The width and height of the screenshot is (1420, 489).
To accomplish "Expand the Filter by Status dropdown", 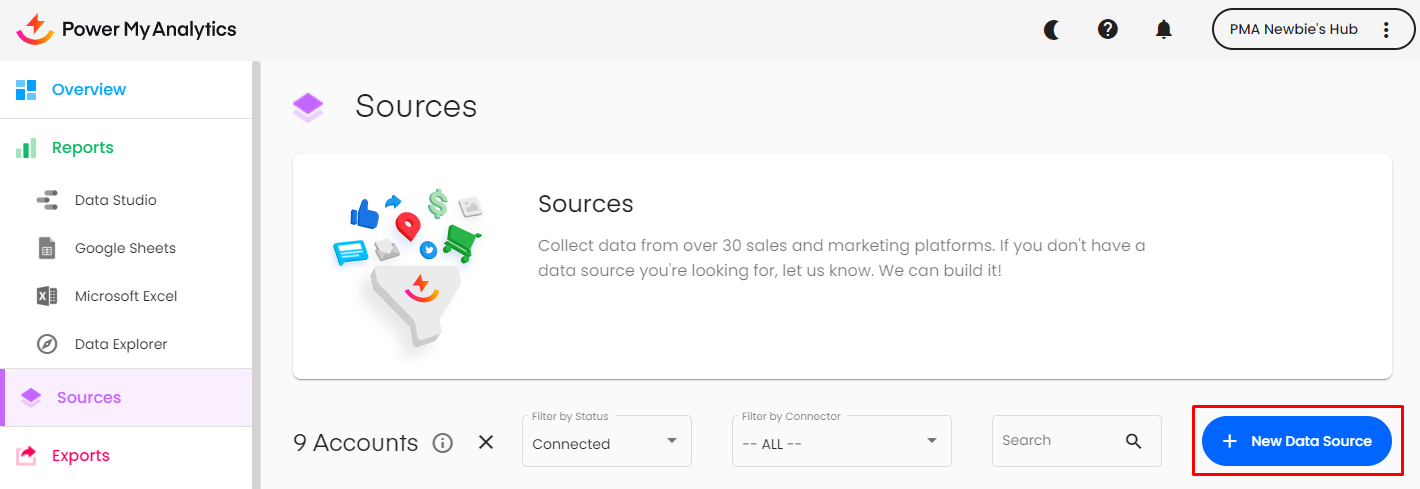I will [x=606, y=441].
